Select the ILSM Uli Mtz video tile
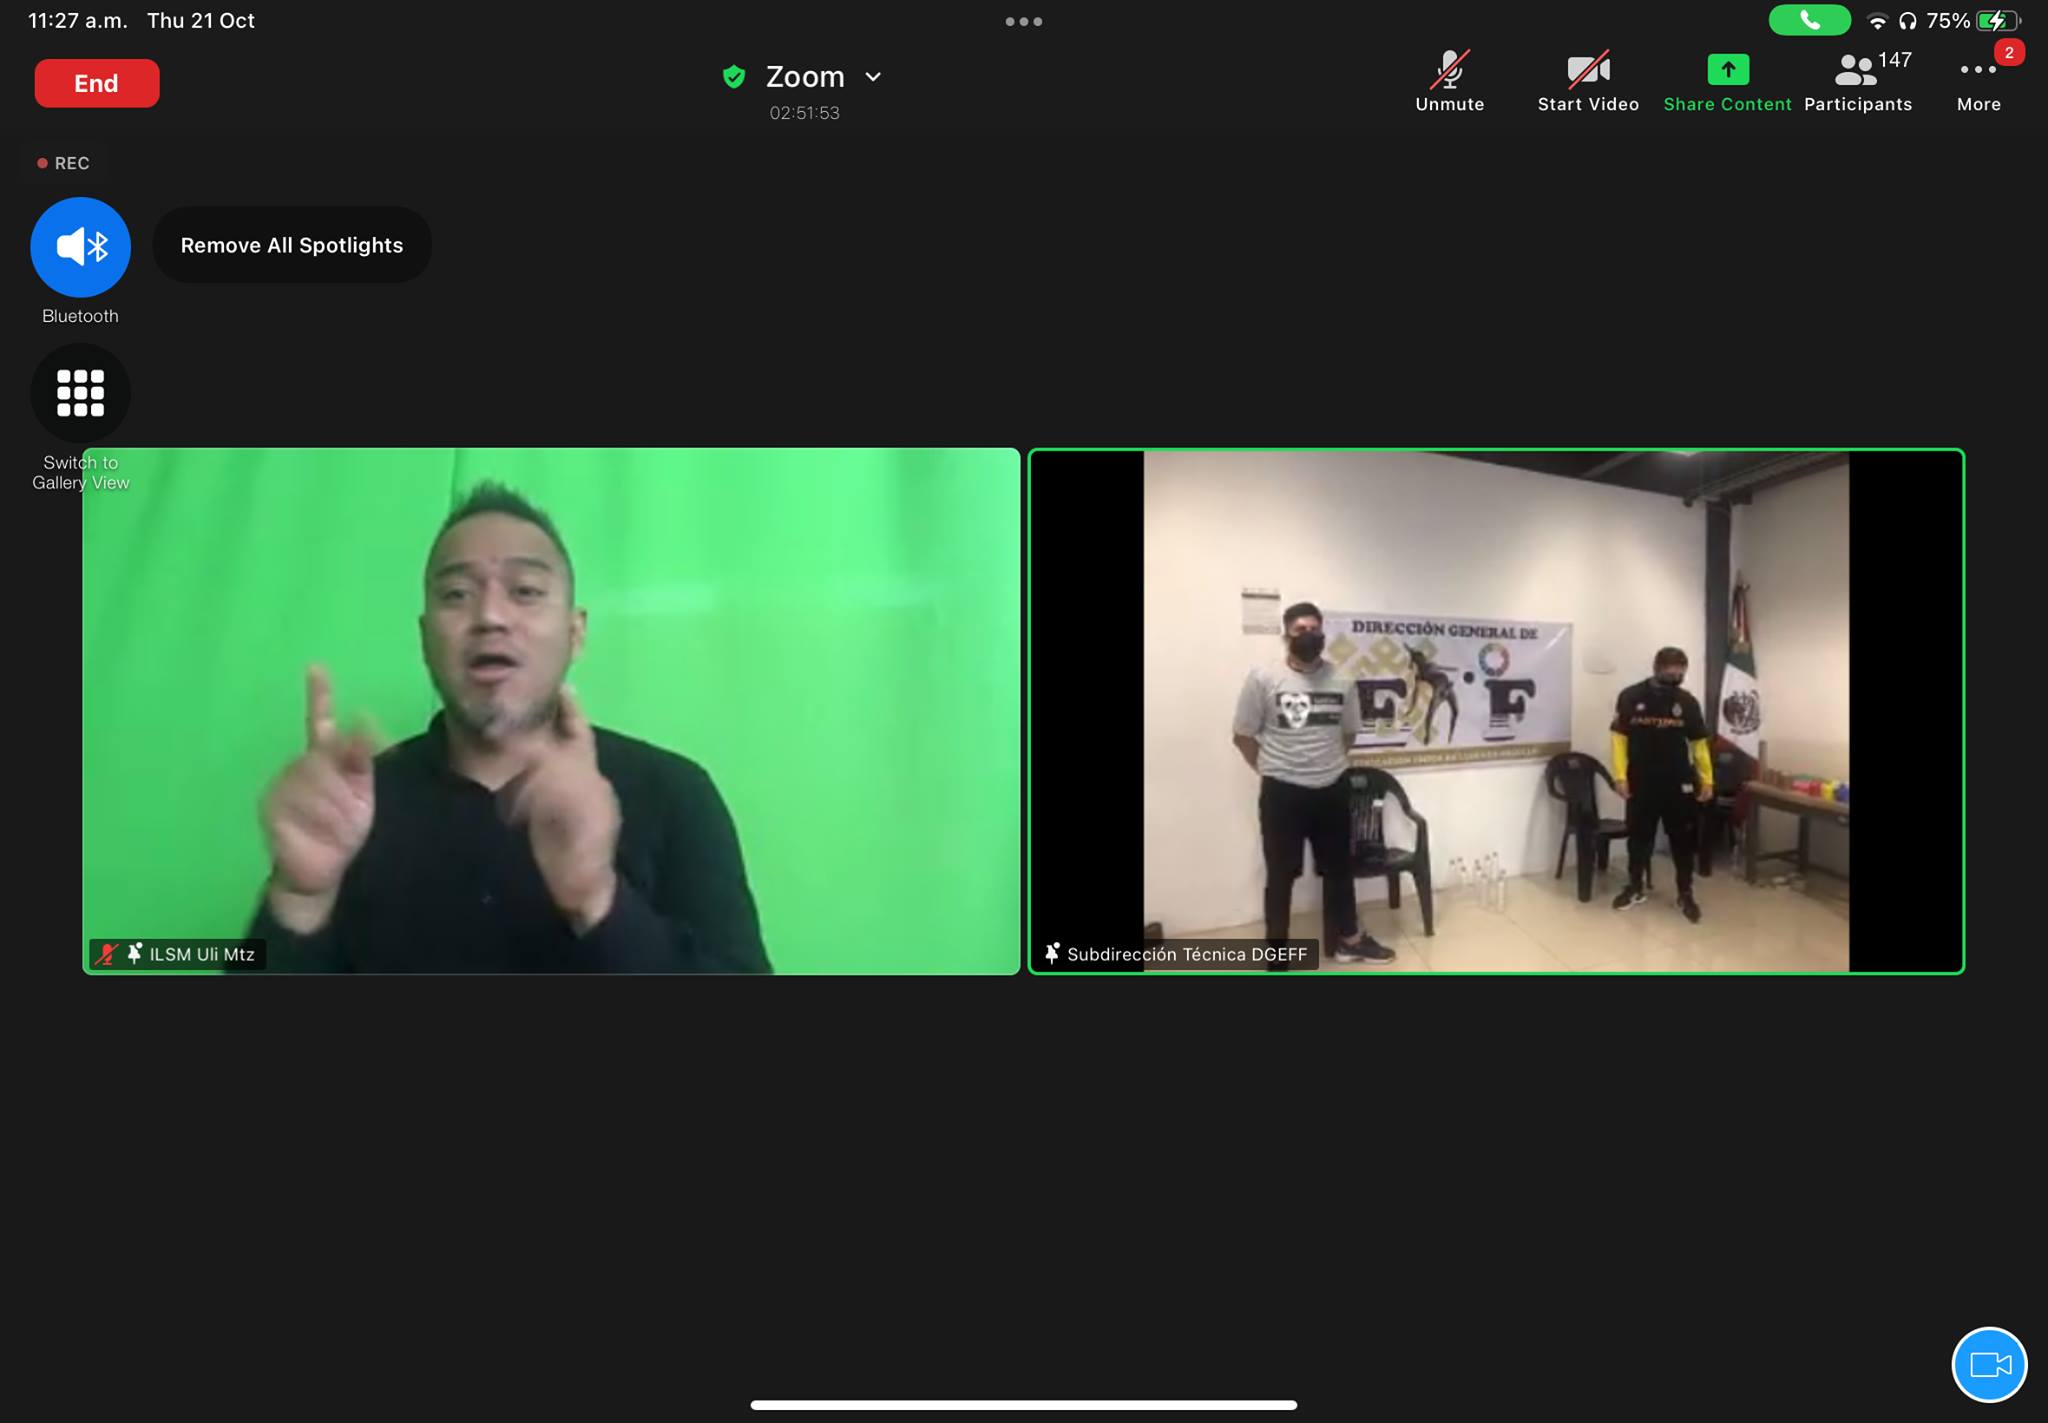The image size is (2048, 1423). coord(551,711)
